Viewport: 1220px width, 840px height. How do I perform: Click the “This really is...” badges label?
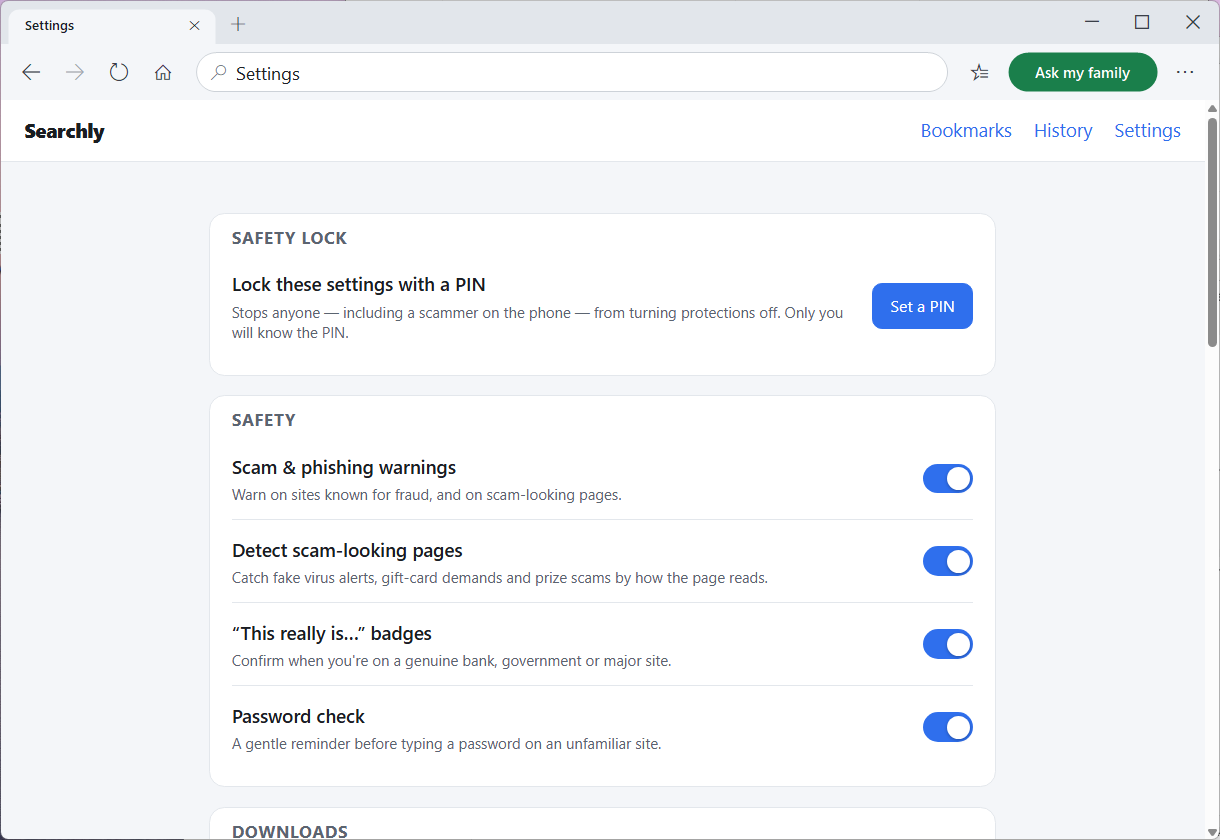[x=332, y=634]
